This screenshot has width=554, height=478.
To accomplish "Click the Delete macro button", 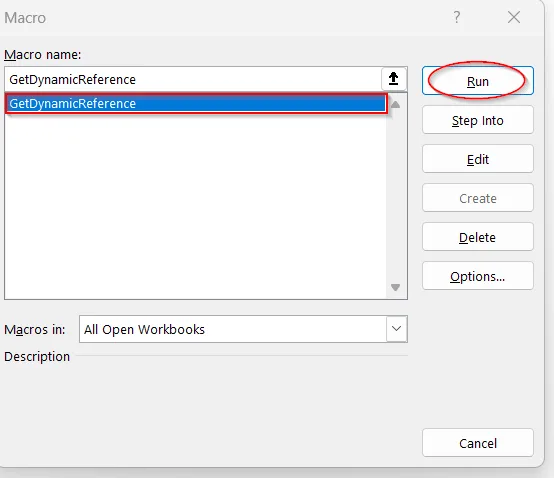I will 478,237.
